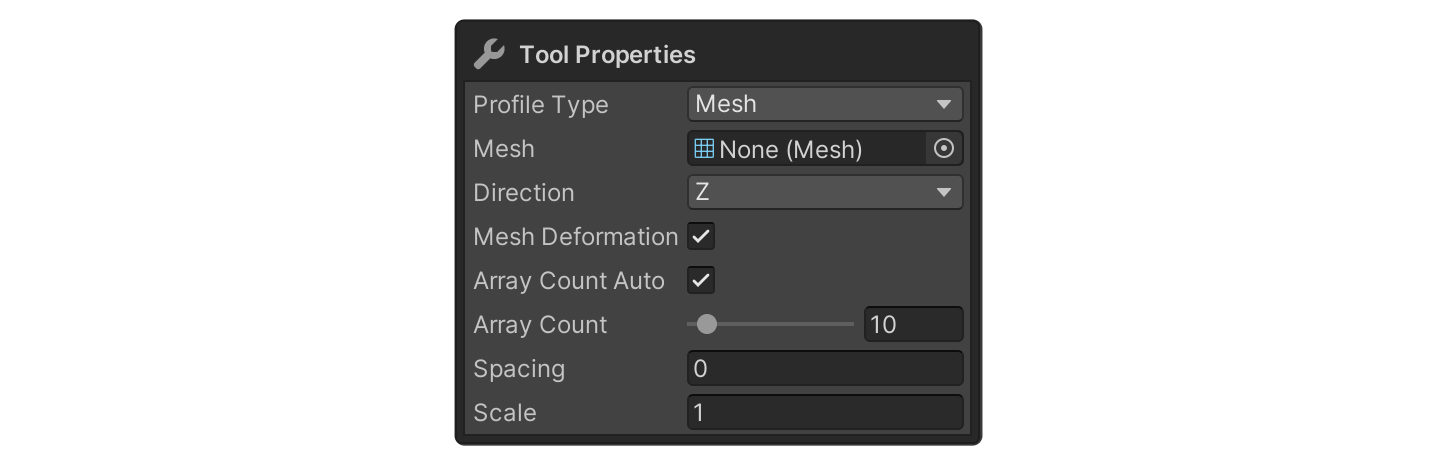Click the wrench icon beside Tool Properties

(x=489, y=54)
